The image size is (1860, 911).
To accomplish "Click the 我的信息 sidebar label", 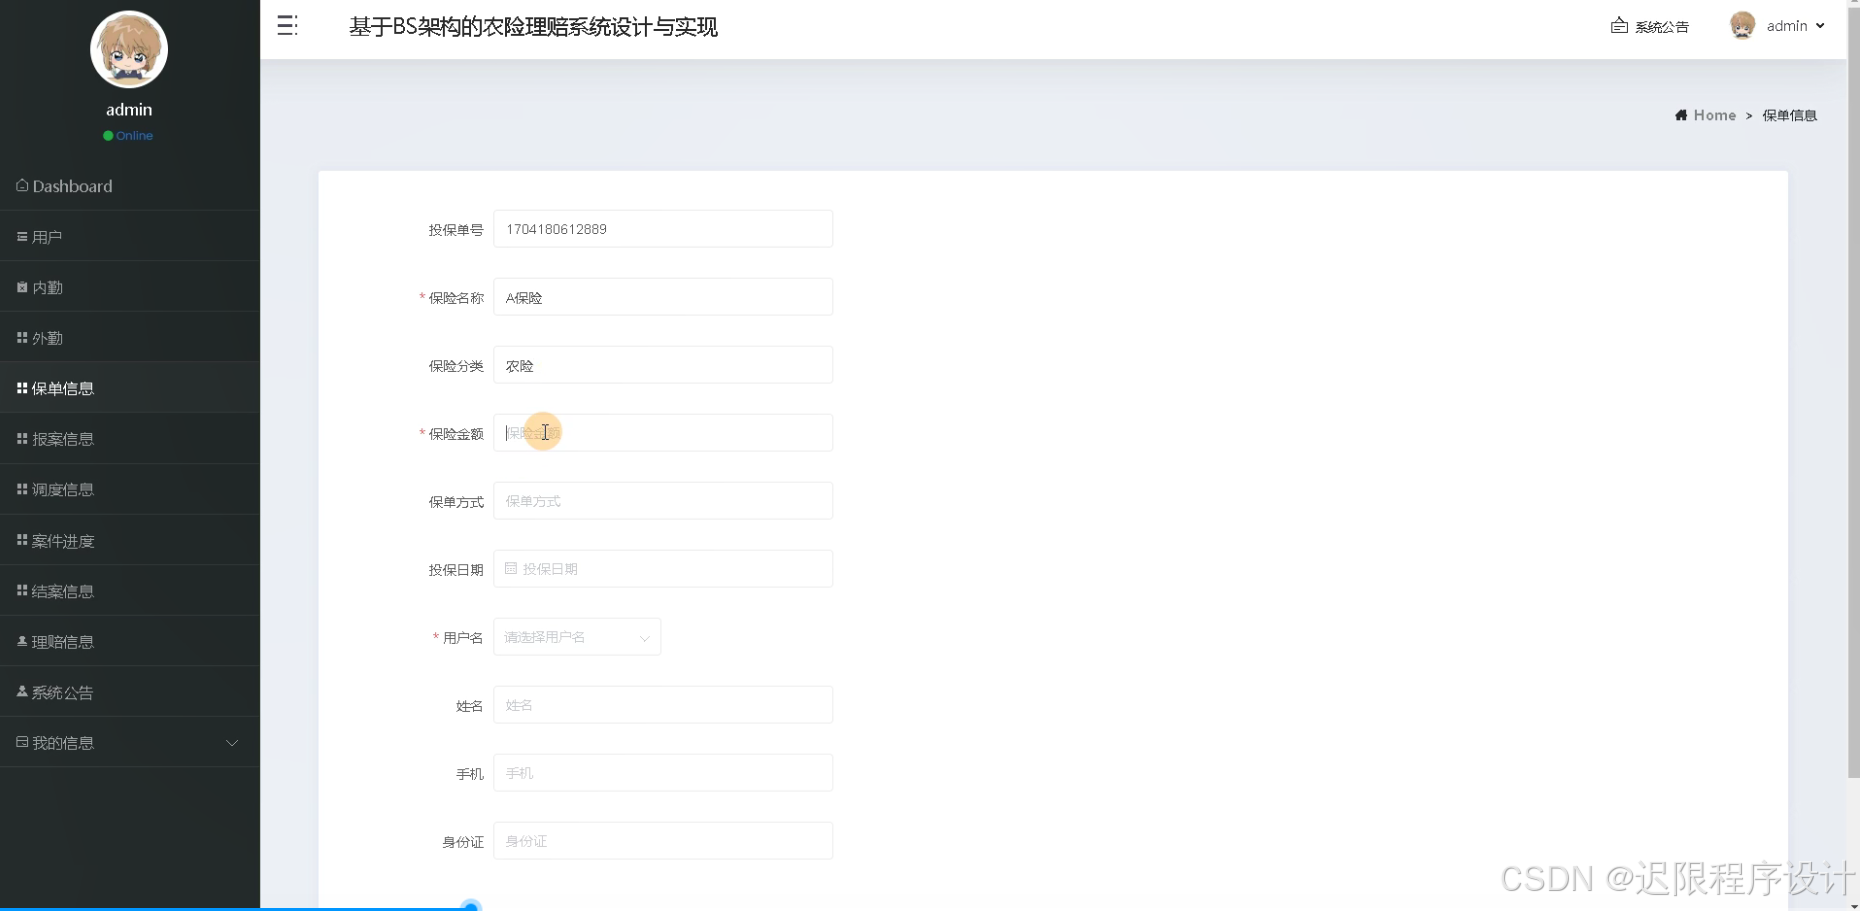I will click(63, 743).
